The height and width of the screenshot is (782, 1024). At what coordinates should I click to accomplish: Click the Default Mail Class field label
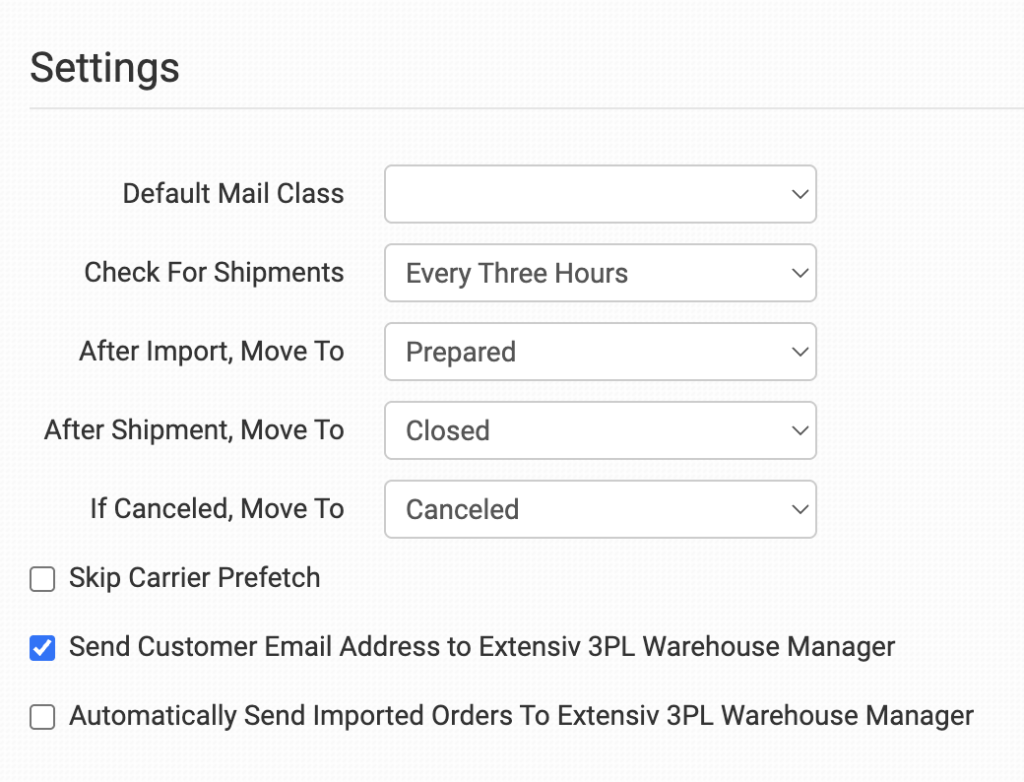(x=233, y=194)
